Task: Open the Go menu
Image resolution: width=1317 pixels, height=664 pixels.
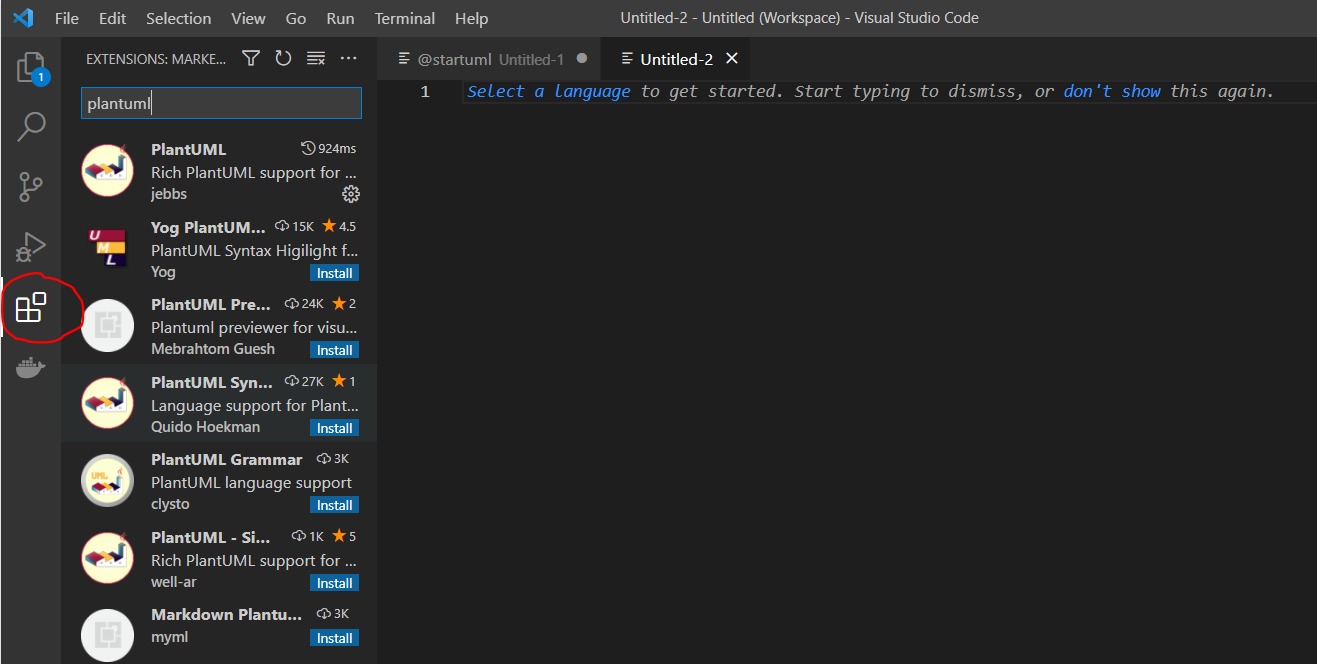Action: pos(296,18)
